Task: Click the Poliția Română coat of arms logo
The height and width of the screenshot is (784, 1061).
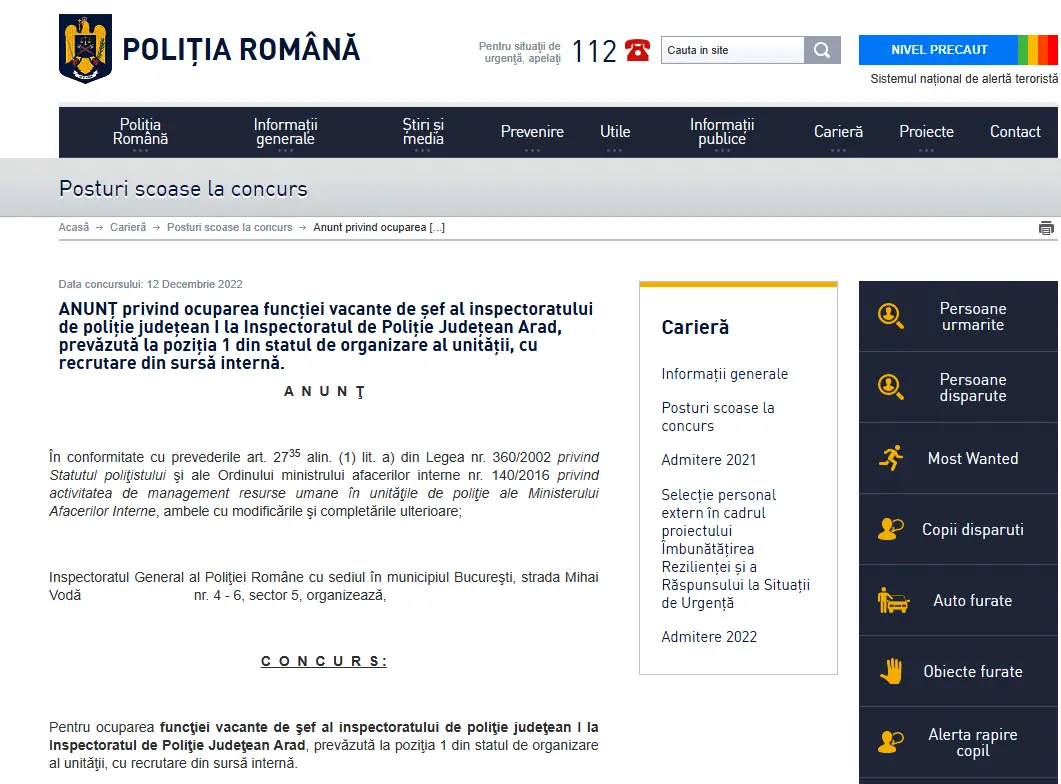Action: pos(85,49)
